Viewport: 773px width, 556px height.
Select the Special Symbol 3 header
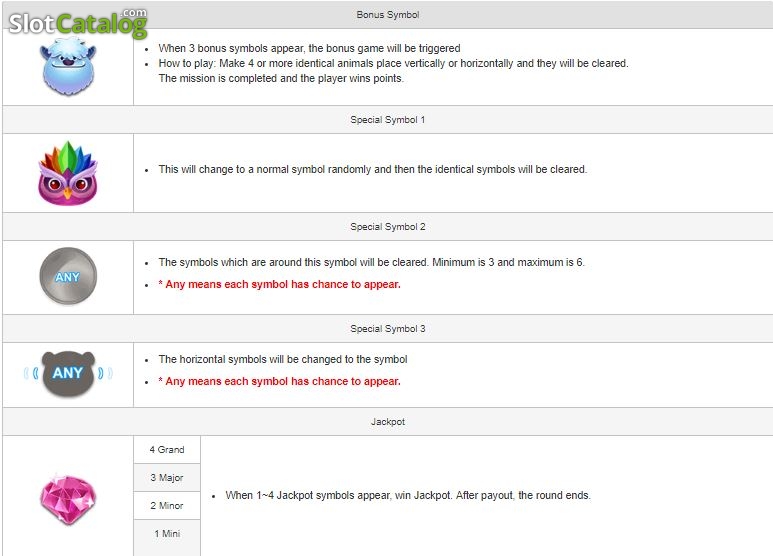click(x=387, y=329)
